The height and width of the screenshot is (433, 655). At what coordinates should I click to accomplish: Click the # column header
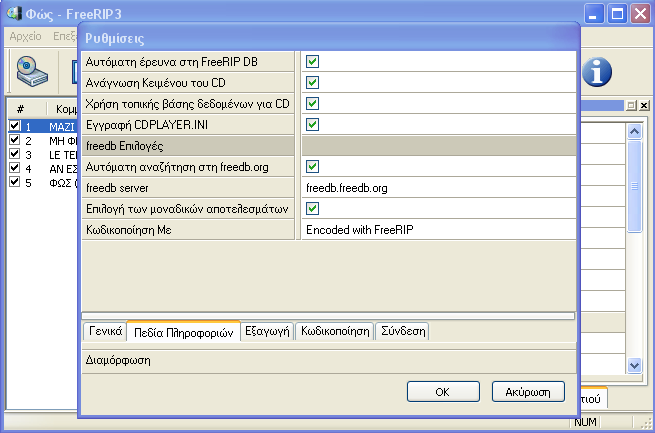click(20, 109)
